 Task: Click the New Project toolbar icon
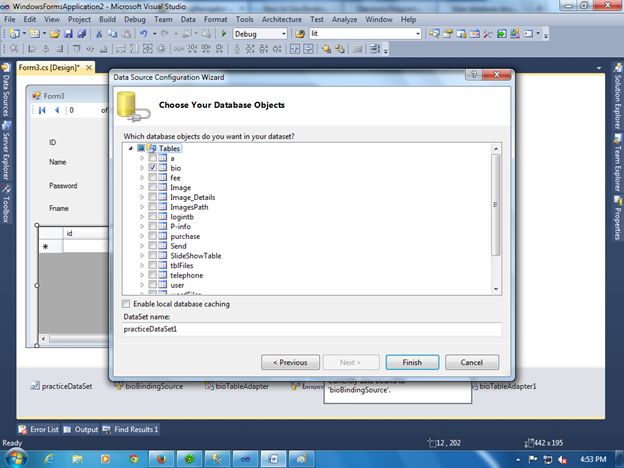tap(14, 34)
